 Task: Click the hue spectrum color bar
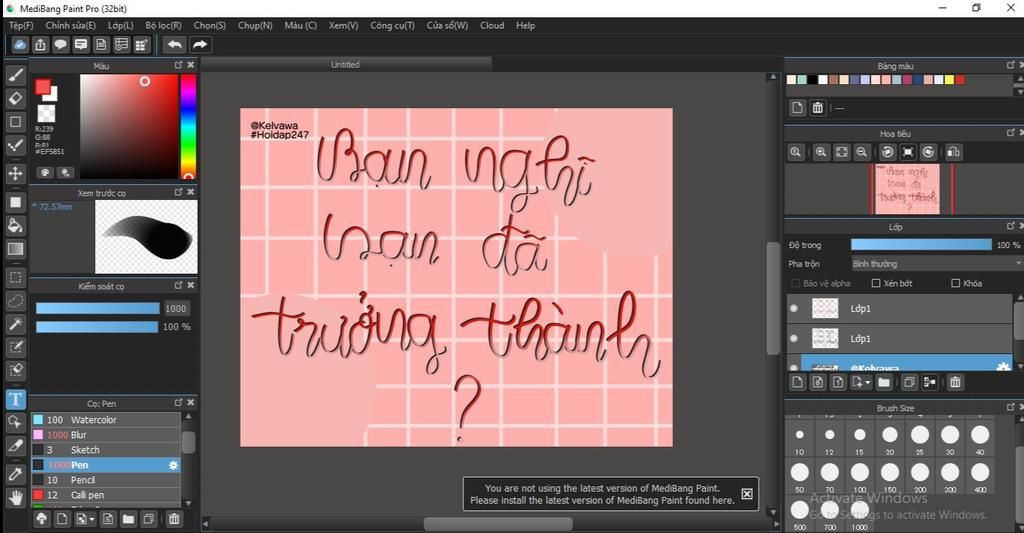point(188,126)
